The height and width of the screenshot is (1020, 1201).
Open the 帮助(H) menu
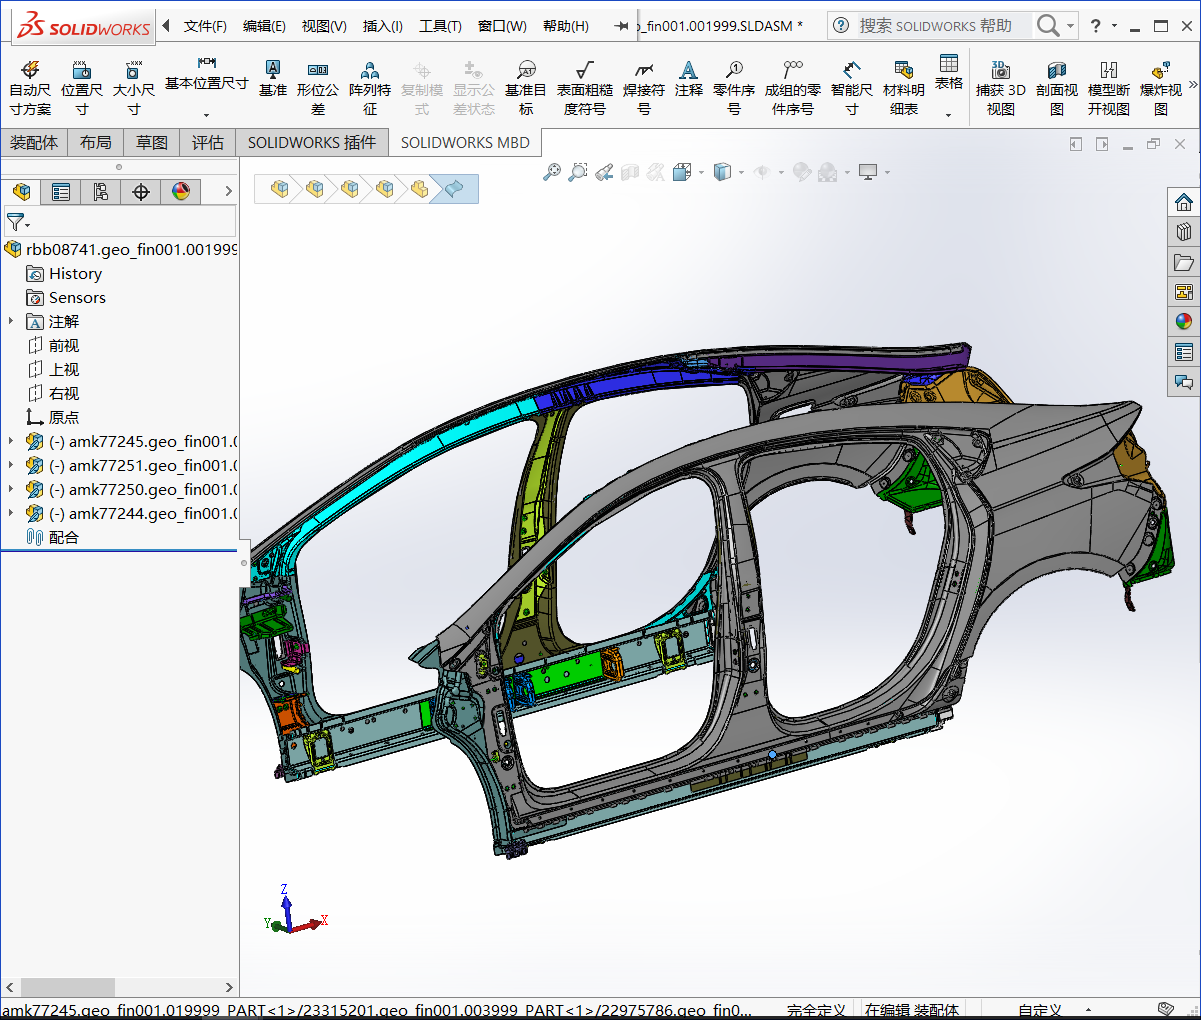pyautogui.click(x=566, y=26)
